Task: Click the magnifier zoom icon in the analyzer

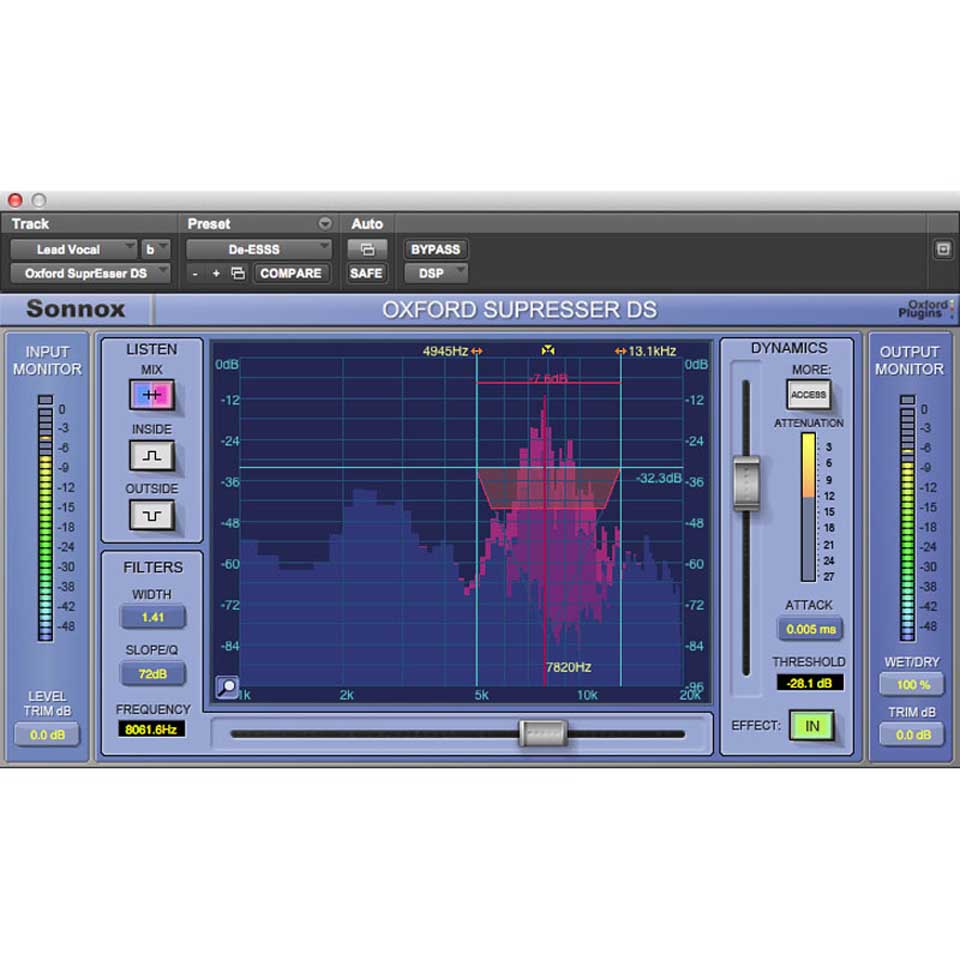Action: [227, 687]
